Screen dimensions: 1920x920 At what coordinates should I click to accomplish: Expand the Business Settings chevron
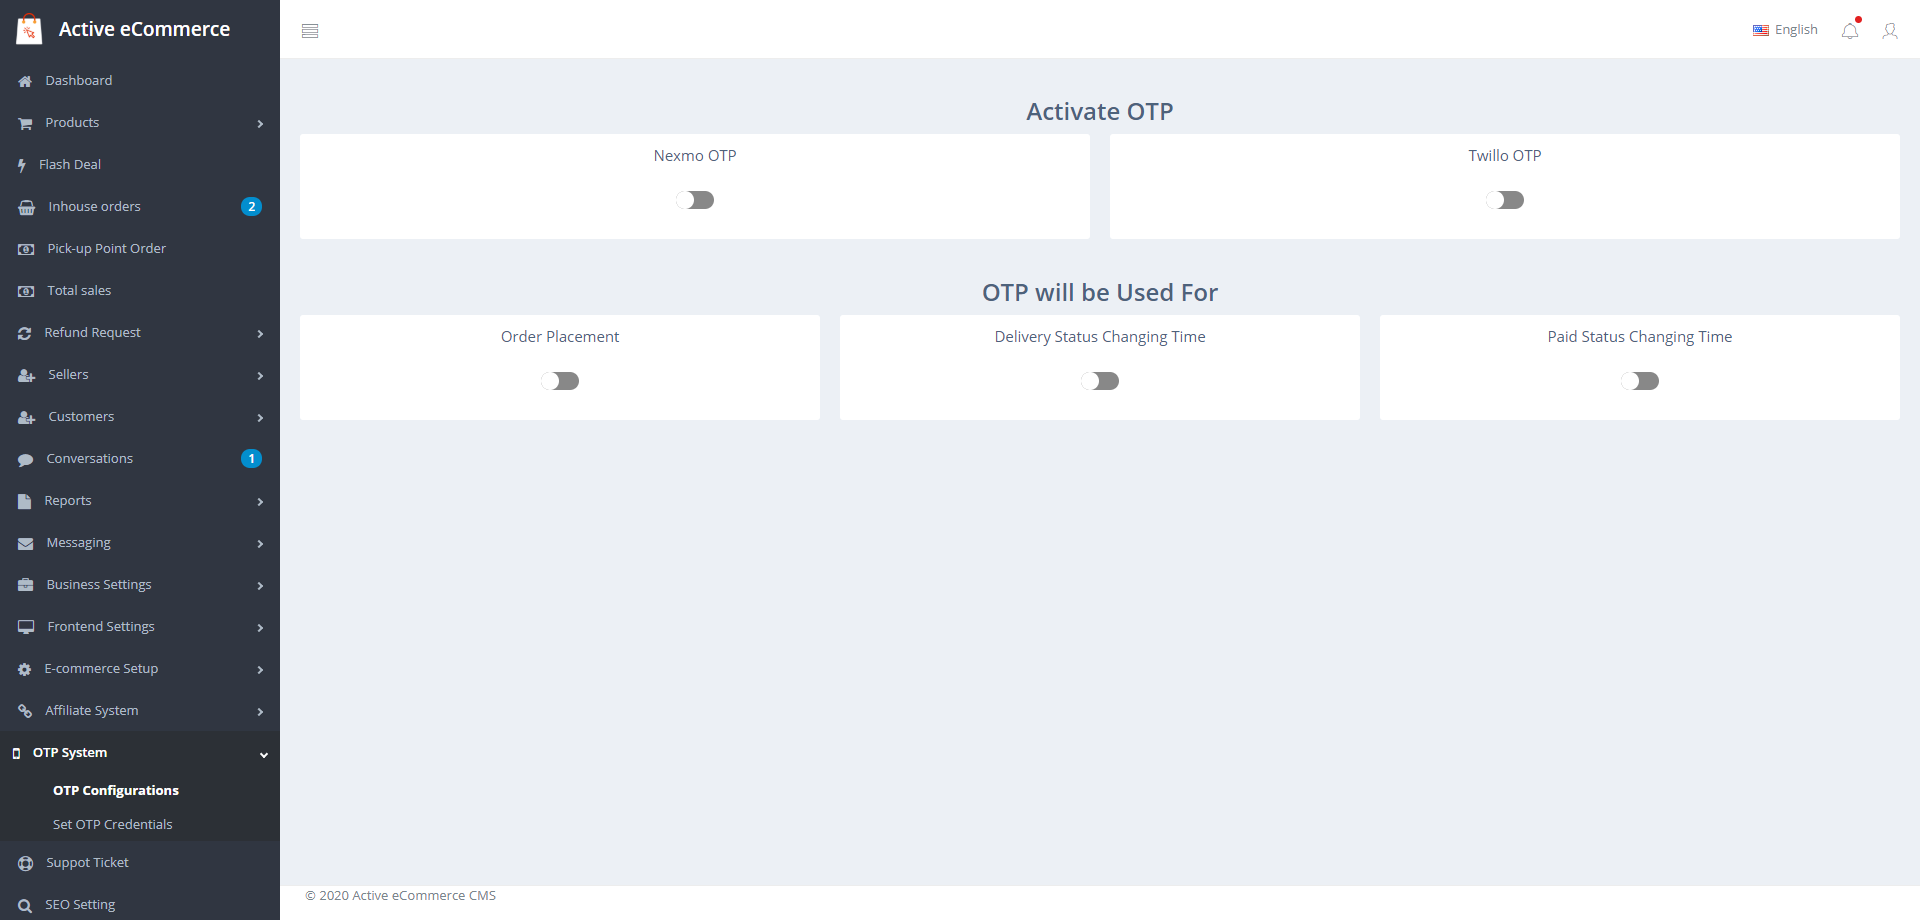(260, 586)
